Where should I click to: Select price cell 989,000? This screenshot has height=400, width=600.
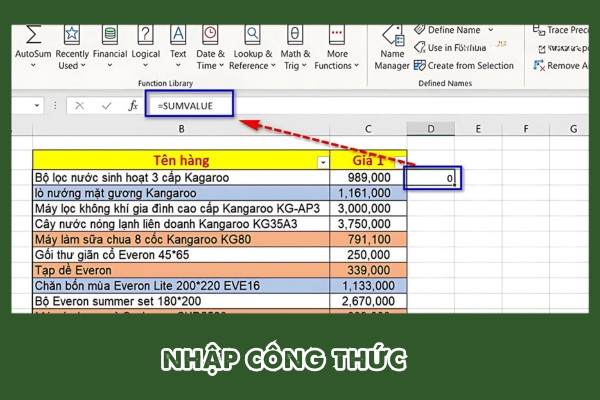368,178
